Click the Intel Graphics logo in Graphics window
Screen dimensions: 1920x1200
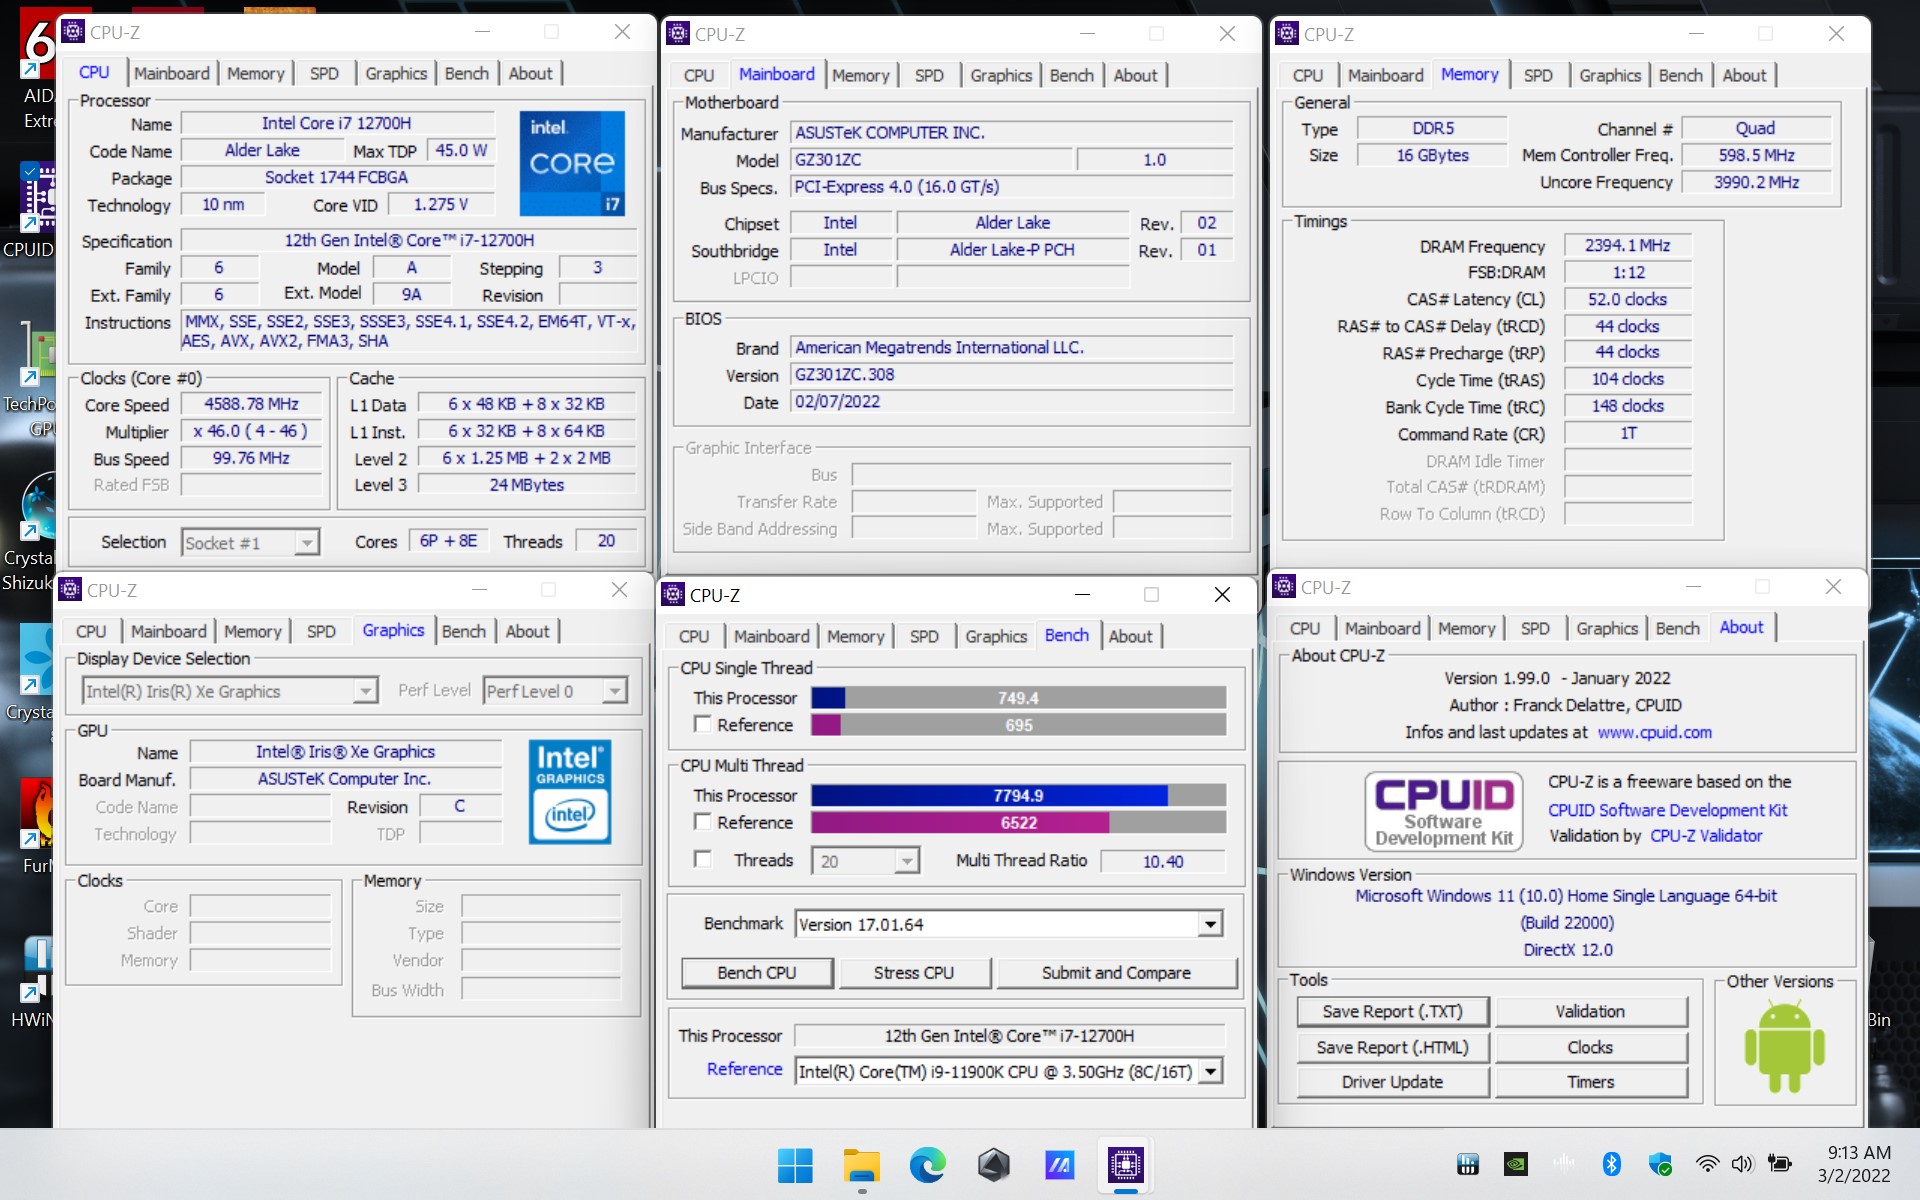pyautogui.click(x=570, y=791)
